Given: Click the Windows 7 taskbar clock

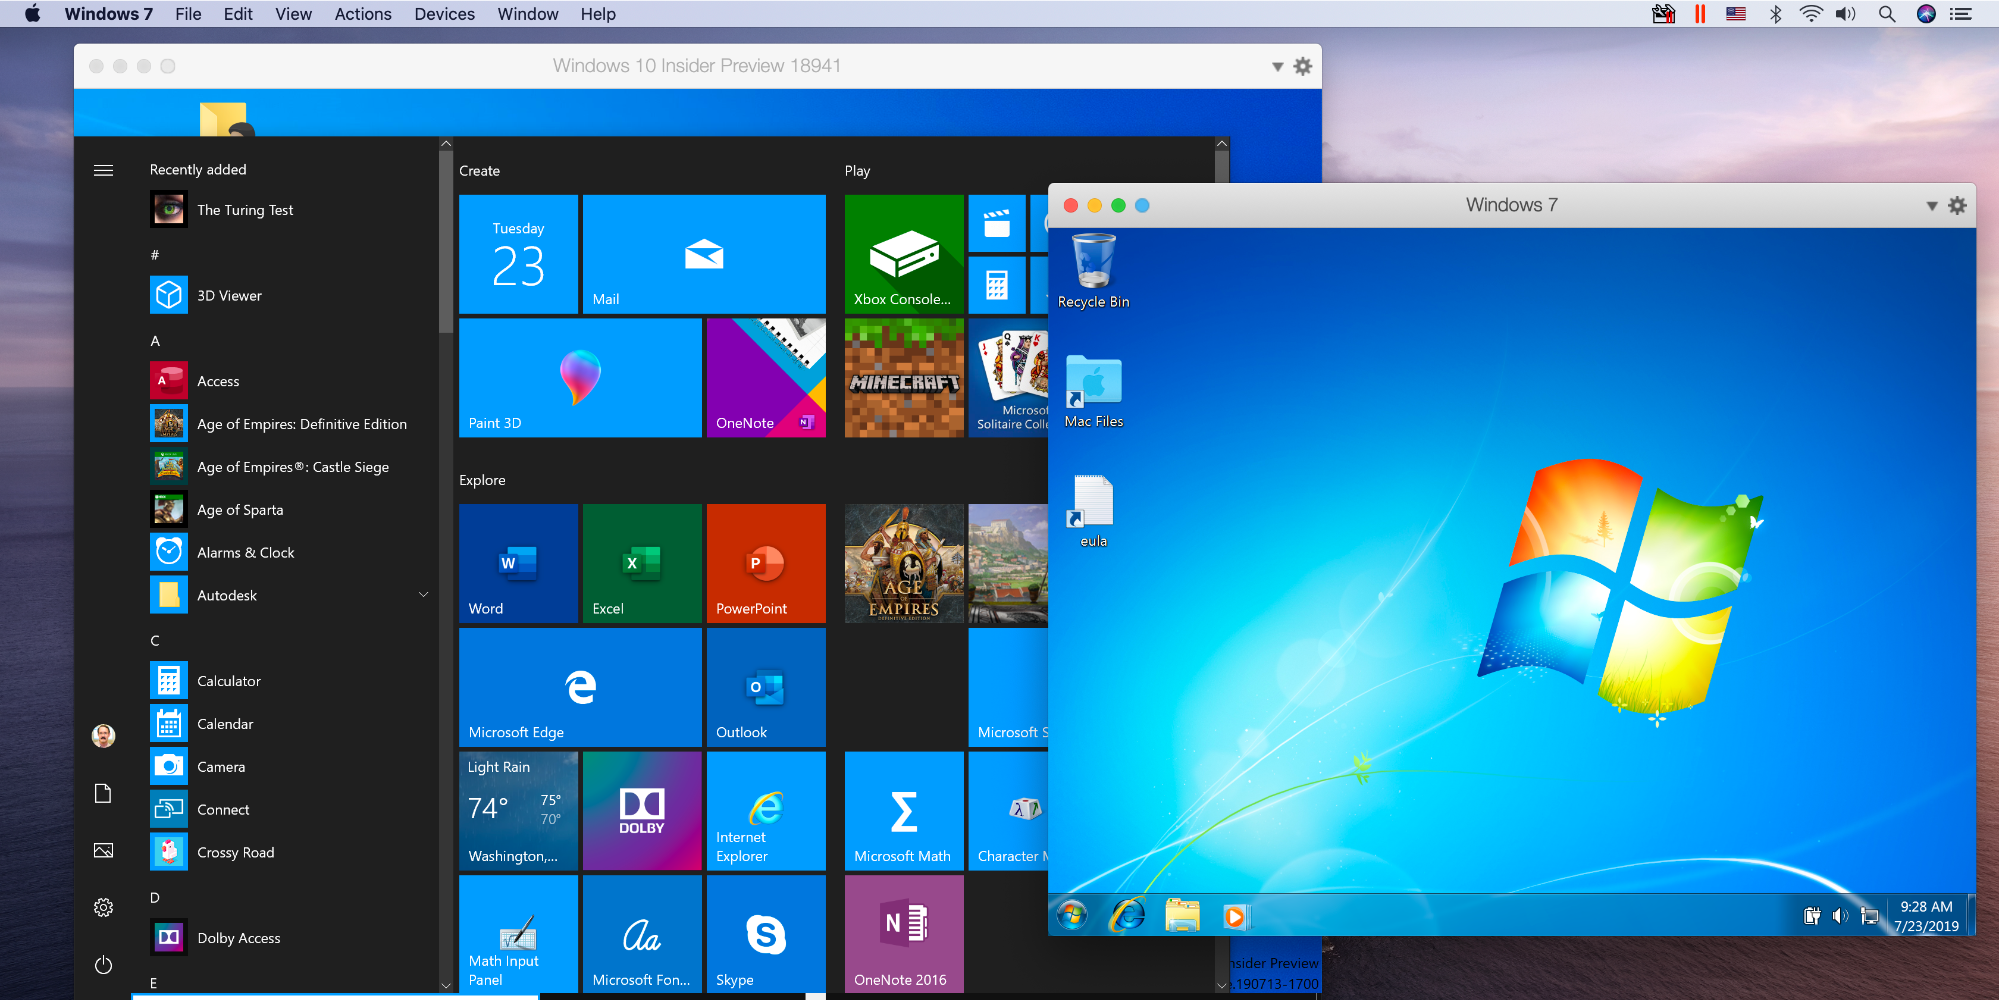Looking at the screenshot, I should [x=1926, y=916].
